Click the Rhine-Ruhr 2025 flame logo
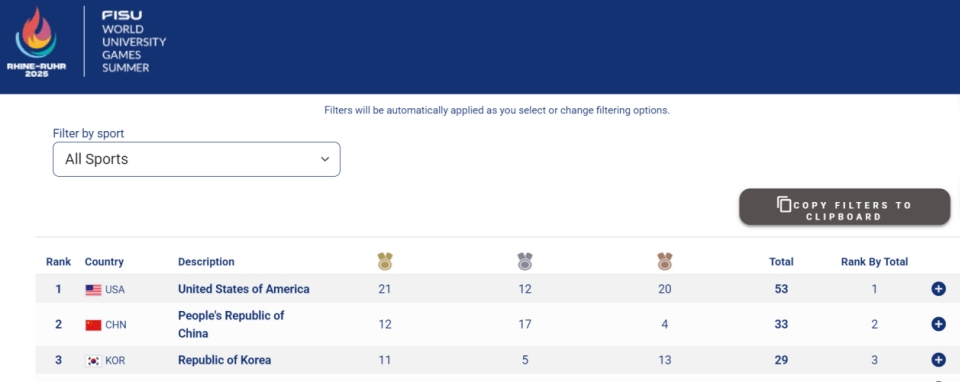This screenshot has height=386, width=960. tap(36, 42)
